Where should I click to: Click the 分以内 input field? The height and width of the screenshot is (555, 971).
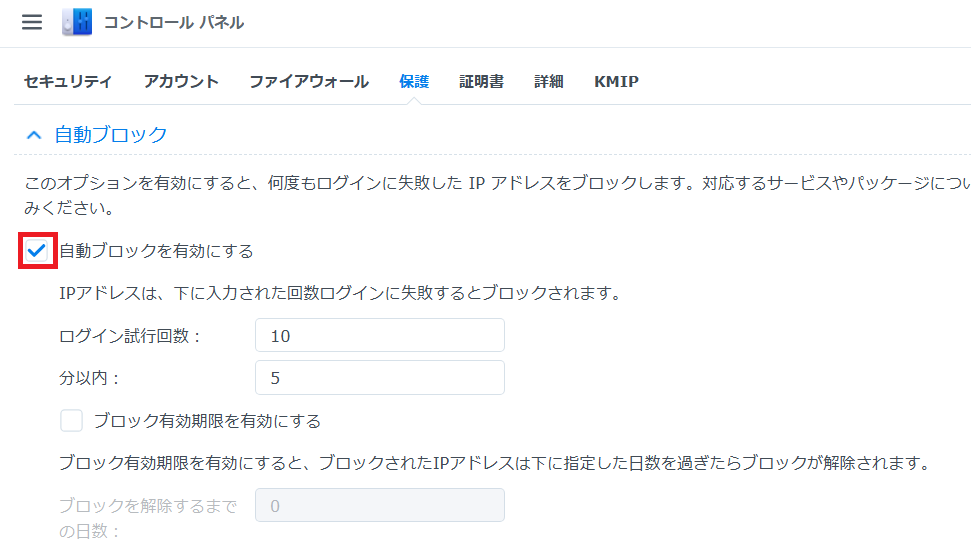tap(380, 377)
